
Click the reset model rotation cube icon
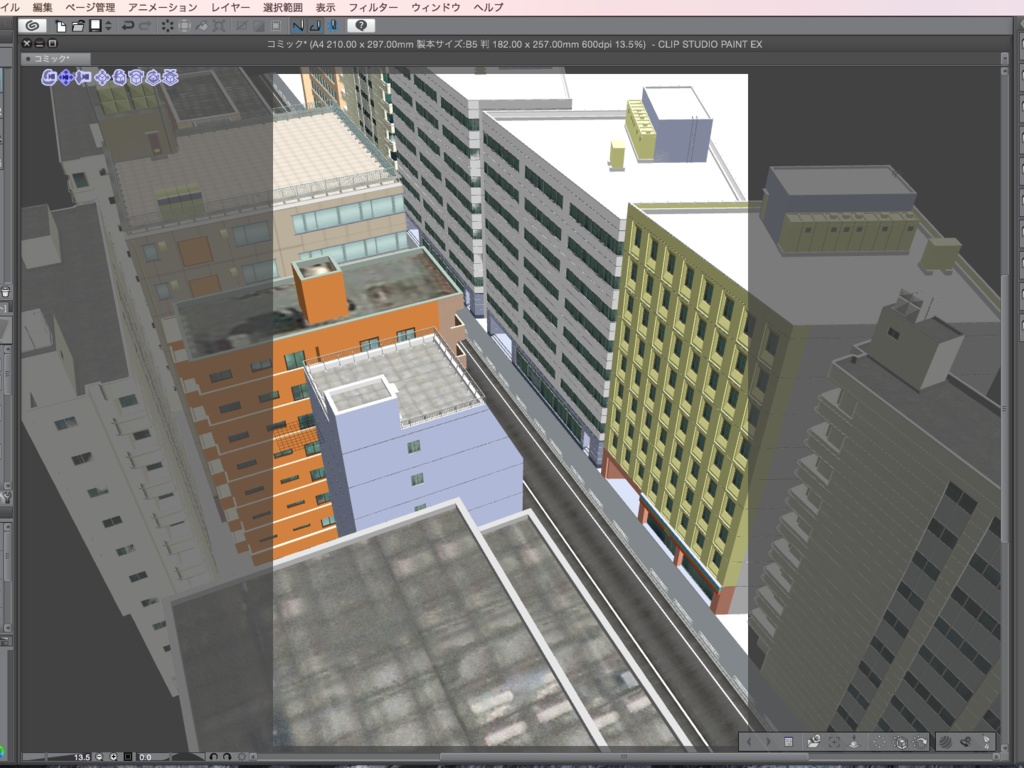tap(900, 742)
